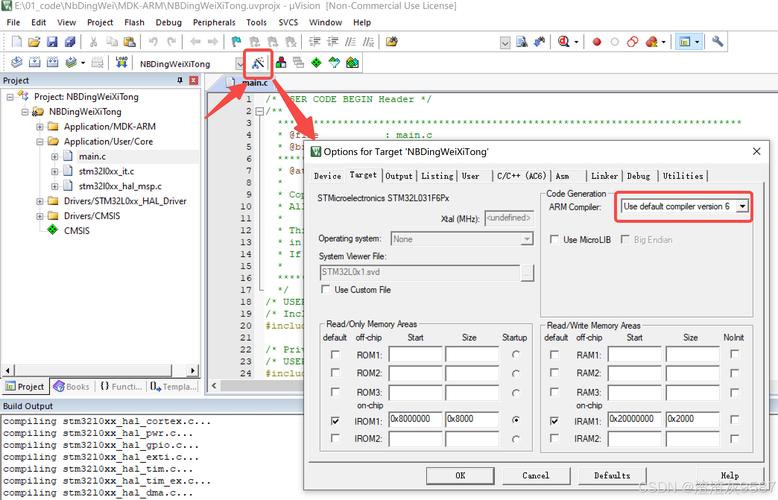Screen dimensions: 778x500
Task: Enable the Use Custom File checkbox
Action: click(x=326, y=289)
